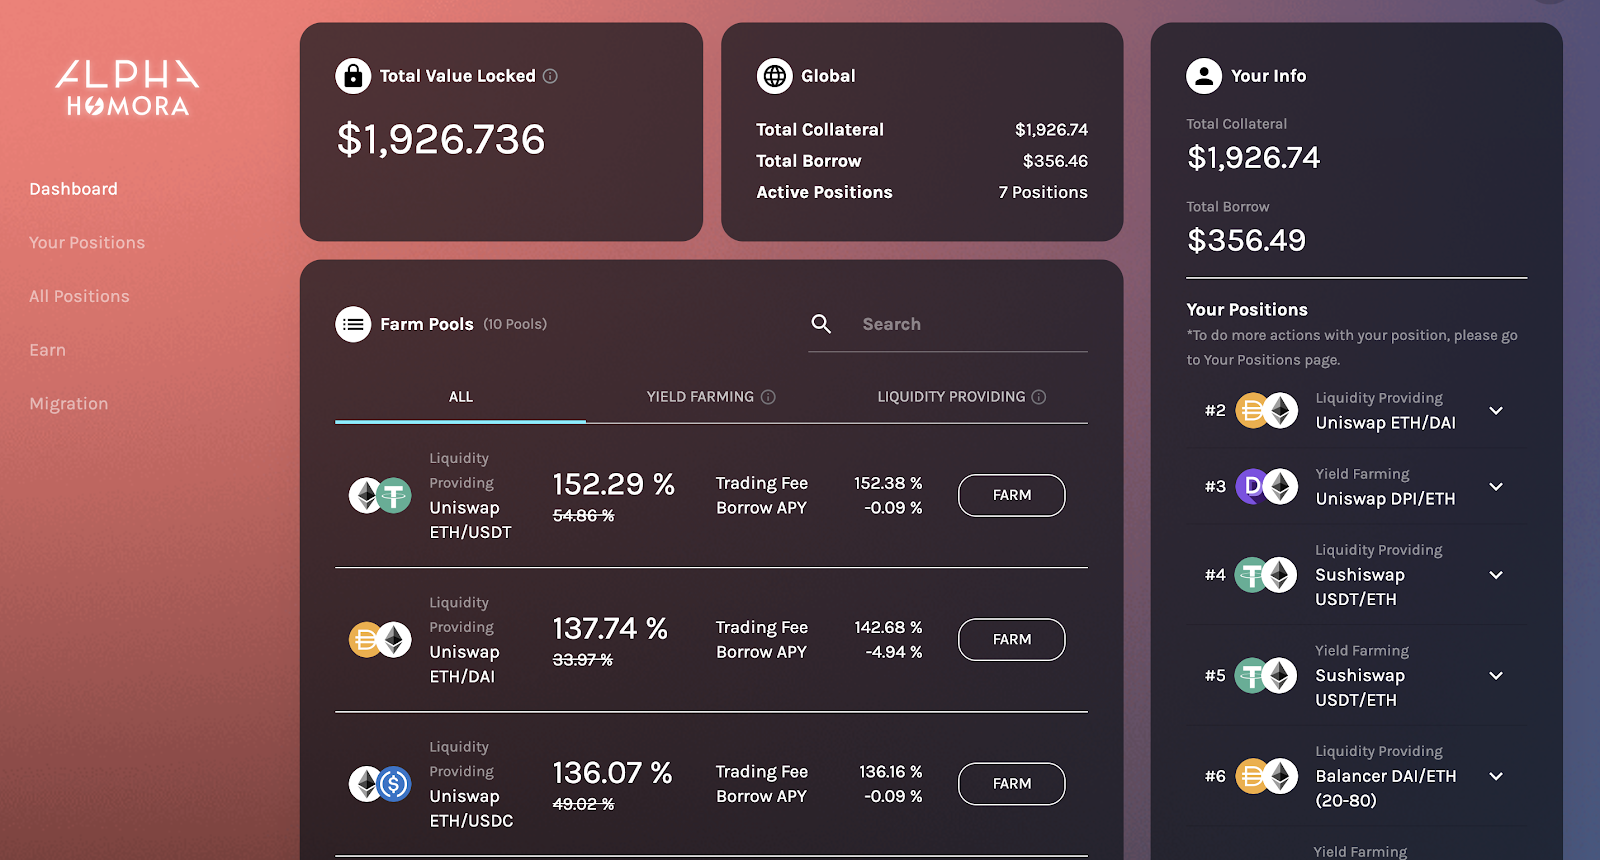Click FARM for Uniswap ETH/DAI

1012,640
